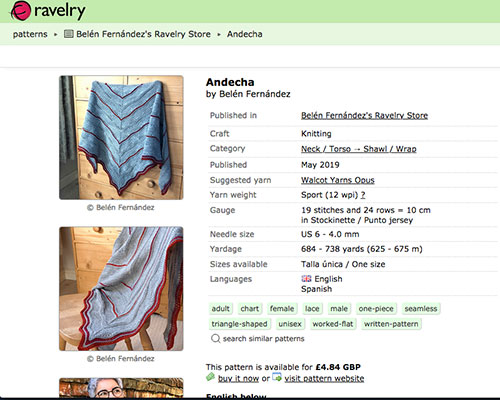Click the store icon in breadcrumb
The image size is (500, 400).
click(69, 34)
